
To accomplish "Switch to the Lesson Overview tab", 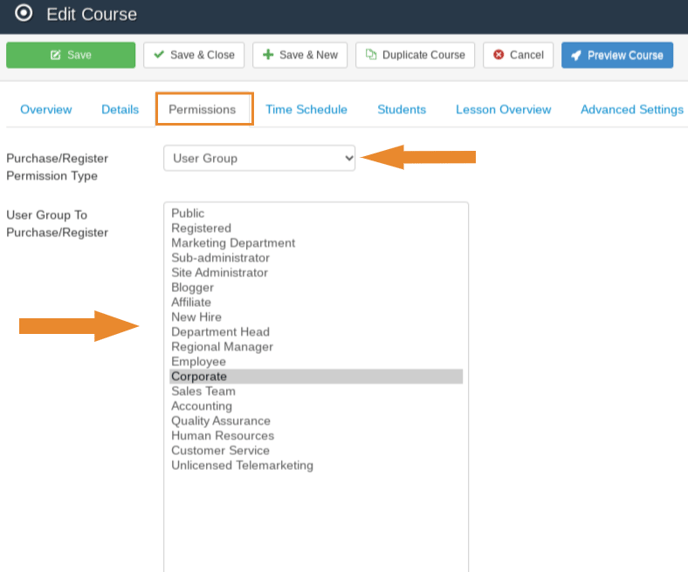I will [503, 110].
